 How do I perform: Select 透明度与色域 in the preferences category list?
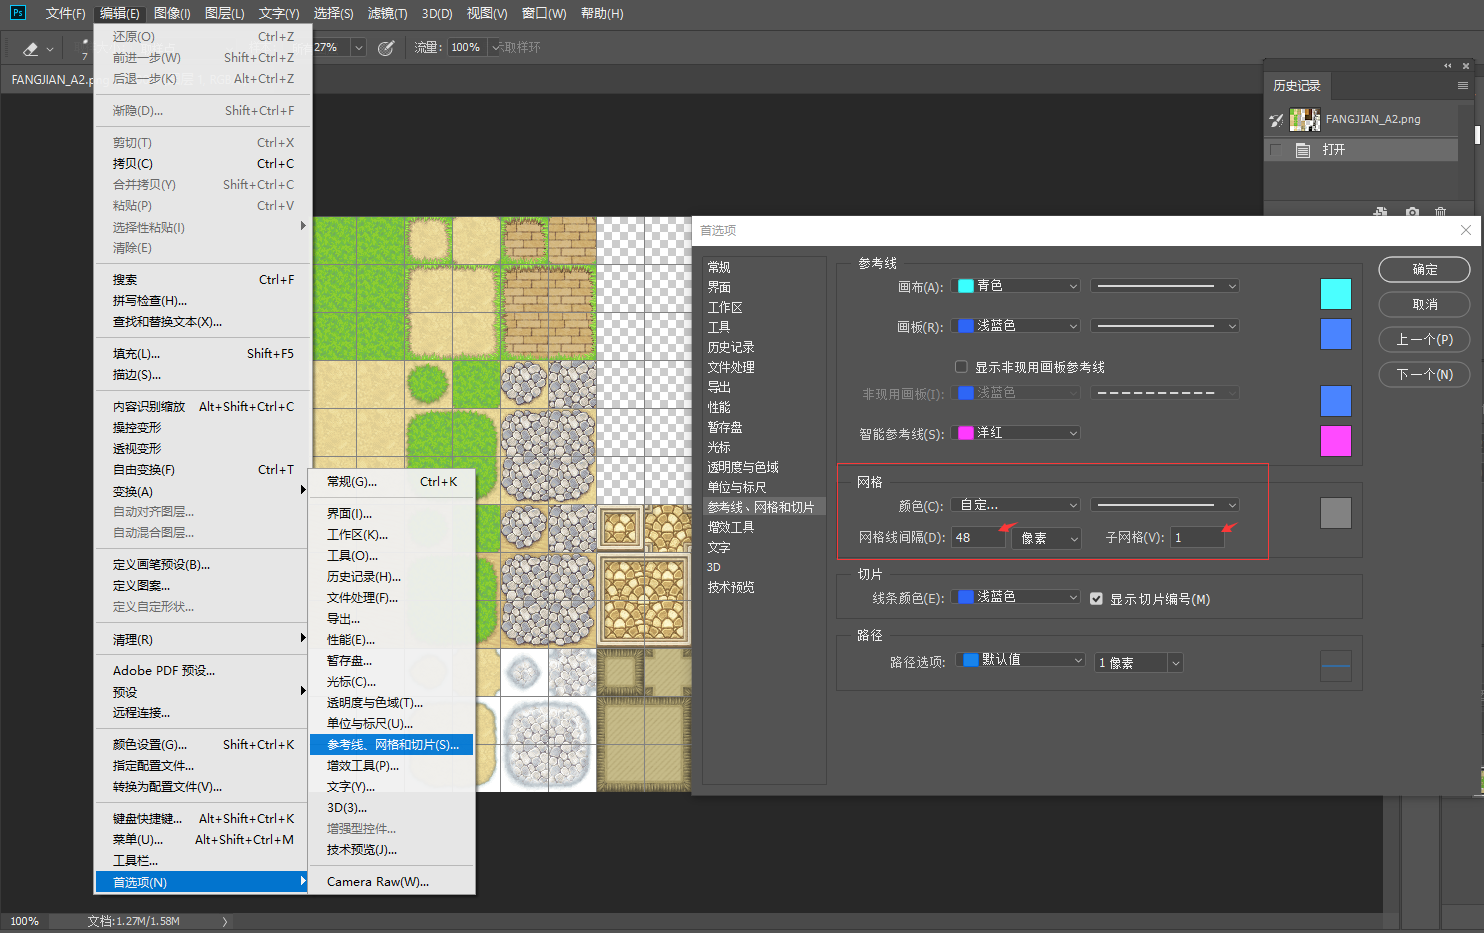[743, 467]
